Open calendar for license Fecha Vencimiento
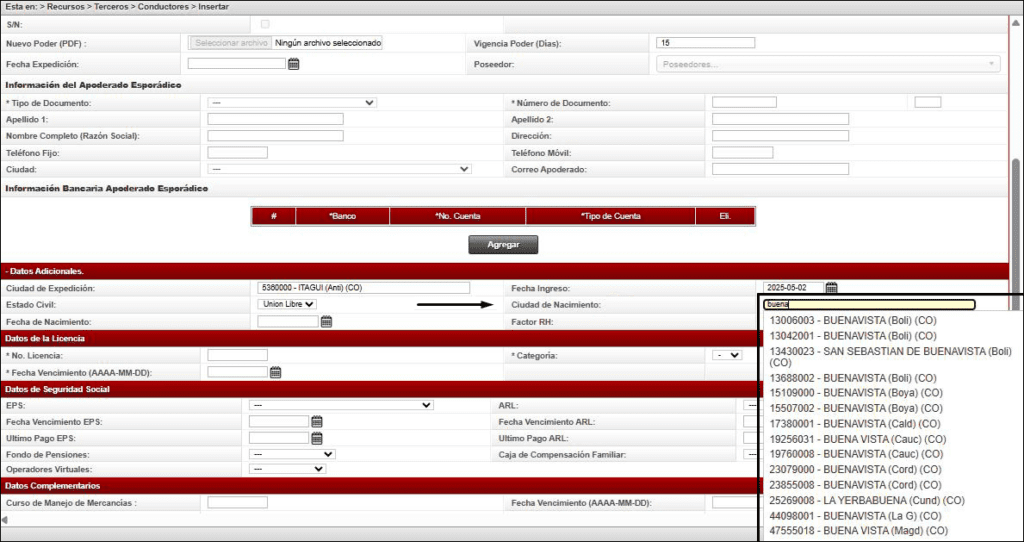The image size is (1024, 542). [276, 372]
